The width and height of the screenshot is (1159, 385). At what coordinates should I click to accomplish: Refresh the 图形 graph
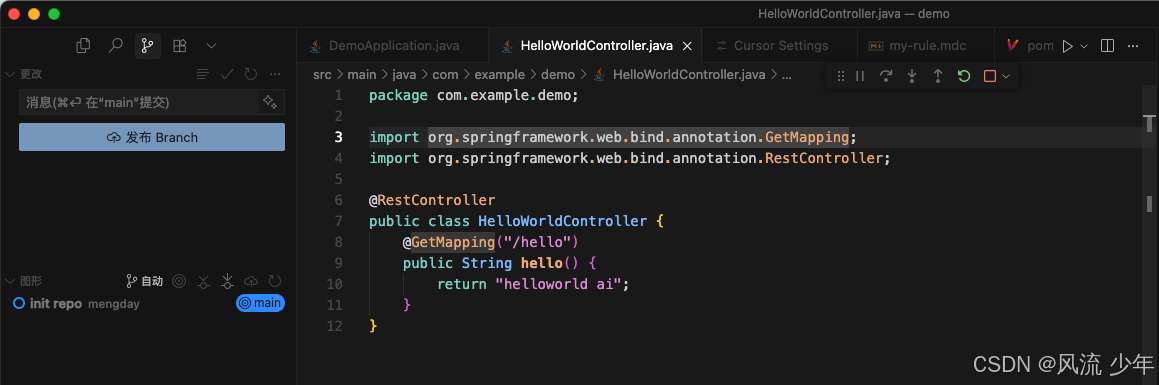point(275,281)
